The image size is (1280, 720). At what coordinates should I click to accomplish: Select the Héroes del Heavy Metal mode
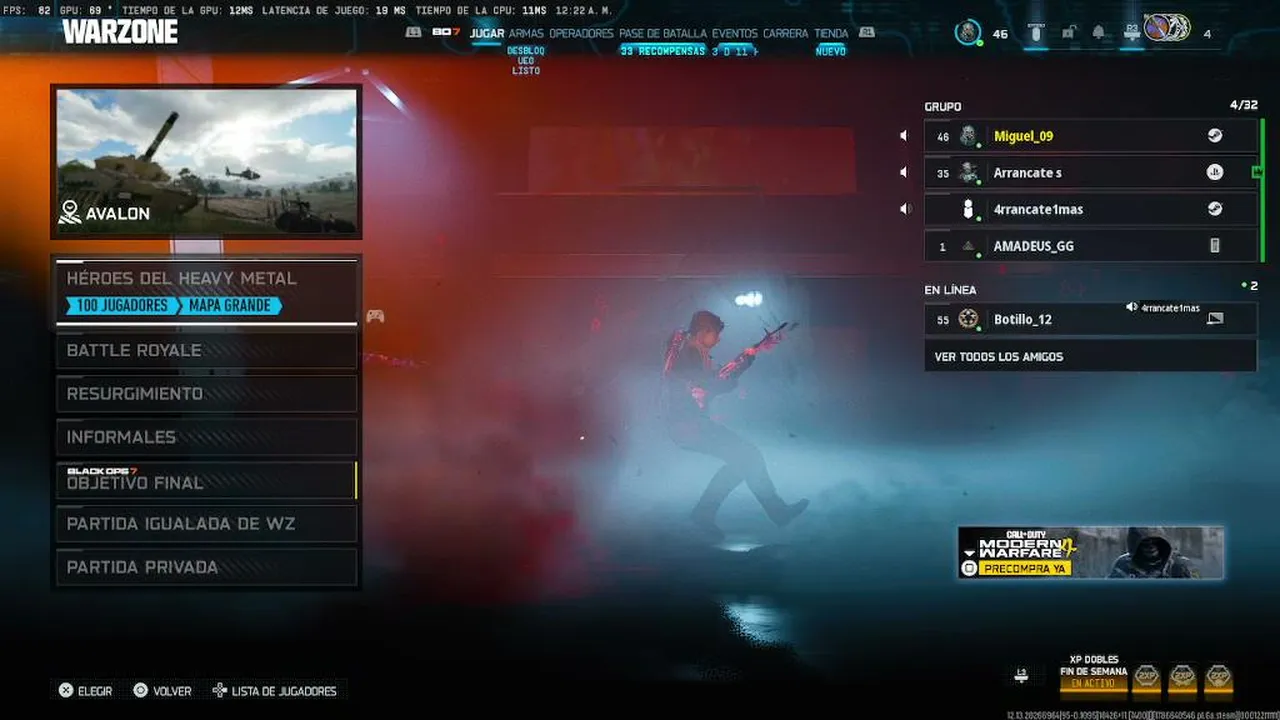[x=206, y=291]
